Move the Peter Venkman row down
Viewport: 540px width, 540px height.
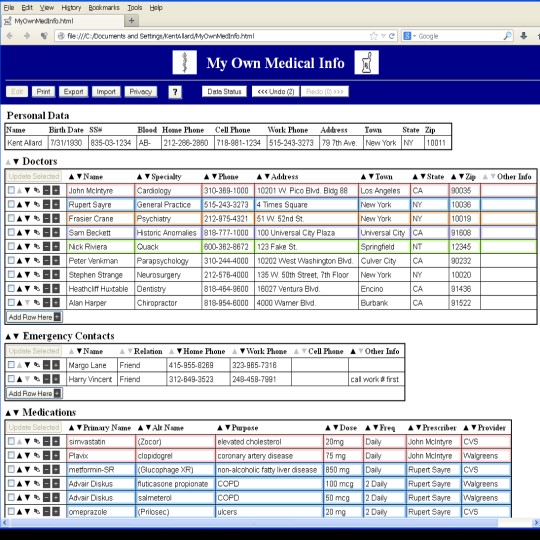(27, 261)
